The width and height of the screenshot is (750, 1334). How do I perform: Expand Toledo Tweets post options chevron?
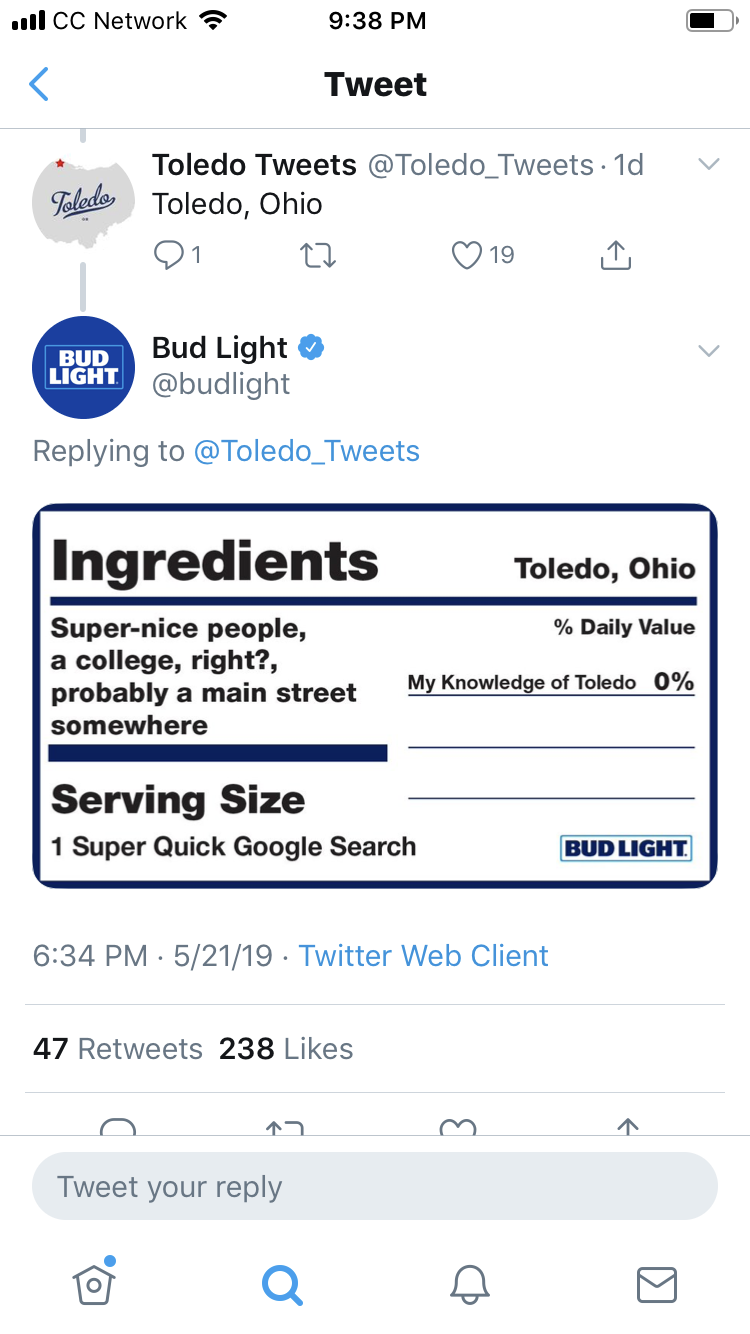(x=708, y=165)
